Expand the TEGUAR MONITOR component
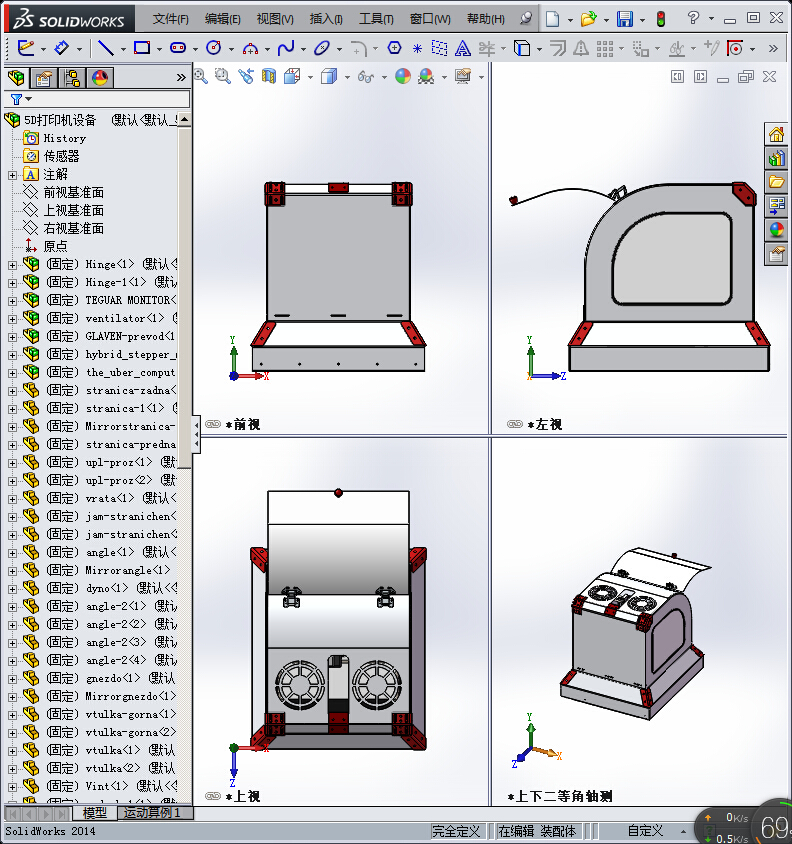The height and width of the screenshot is (844, 792). pyautogui.click(x=12, y=301)
